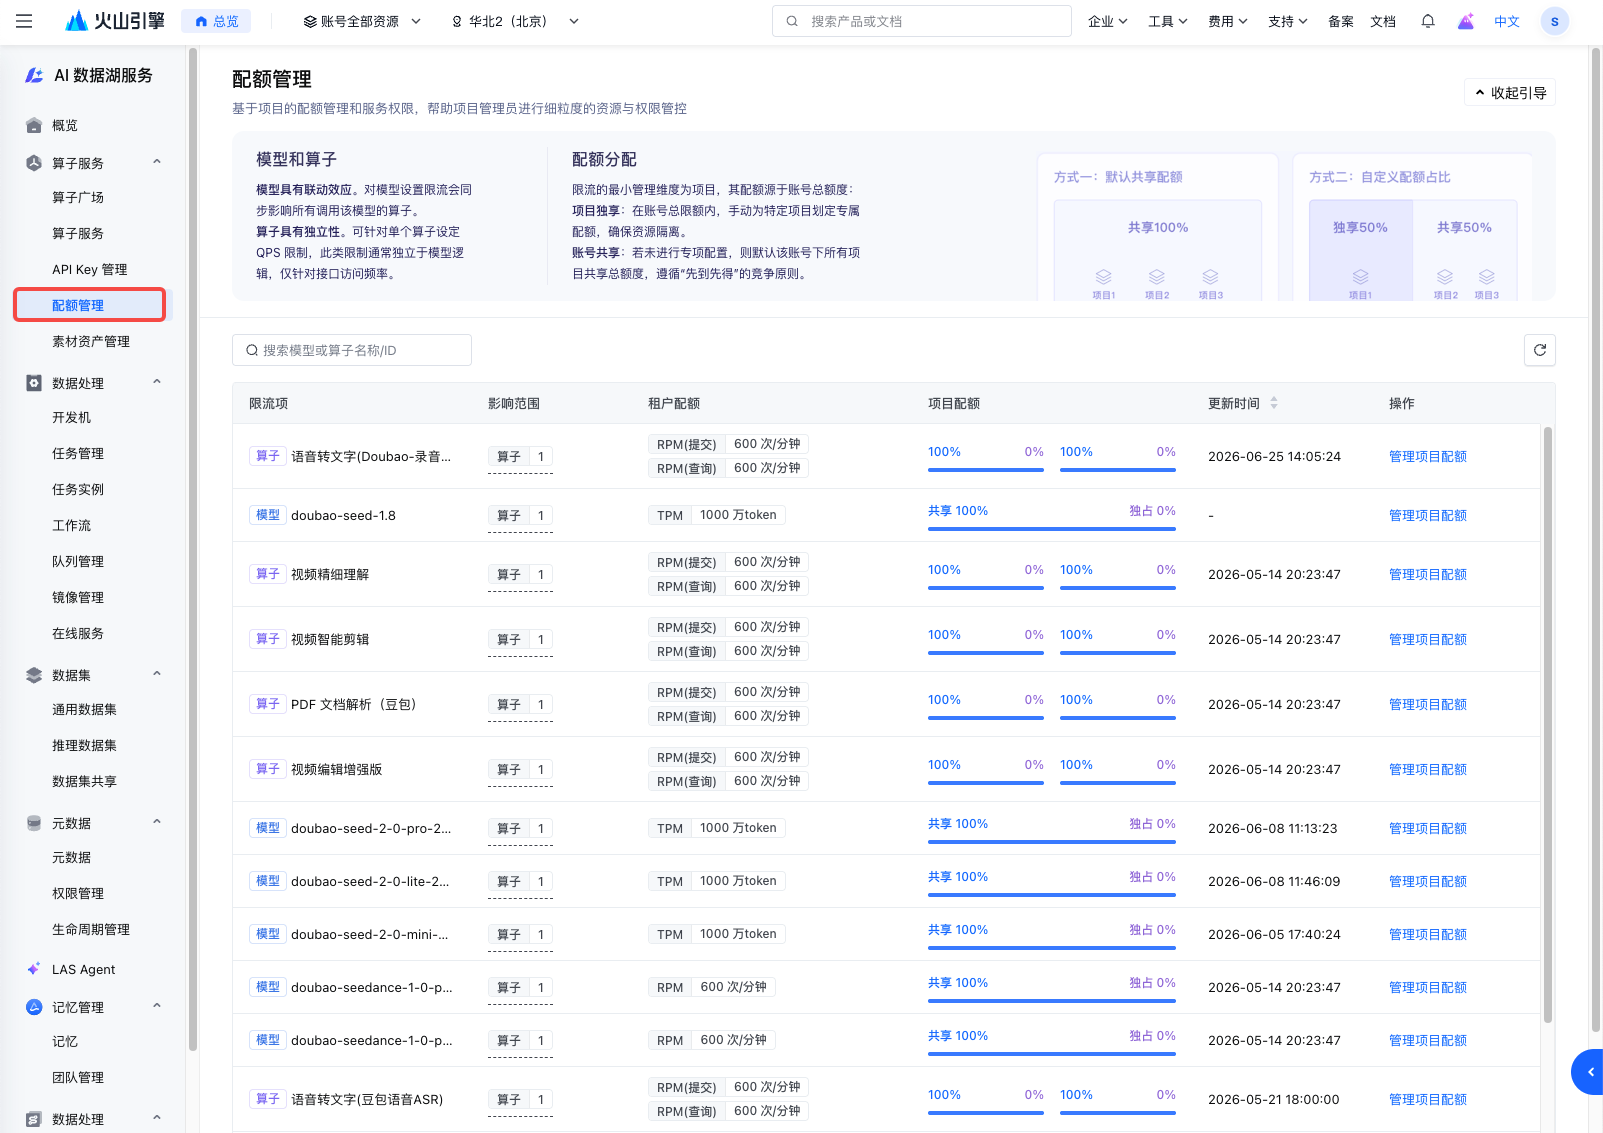Viewport: 1603px width, 1133px height.
Task: Collapse the 数据集 sidebar section
Action: coord(157,674)
